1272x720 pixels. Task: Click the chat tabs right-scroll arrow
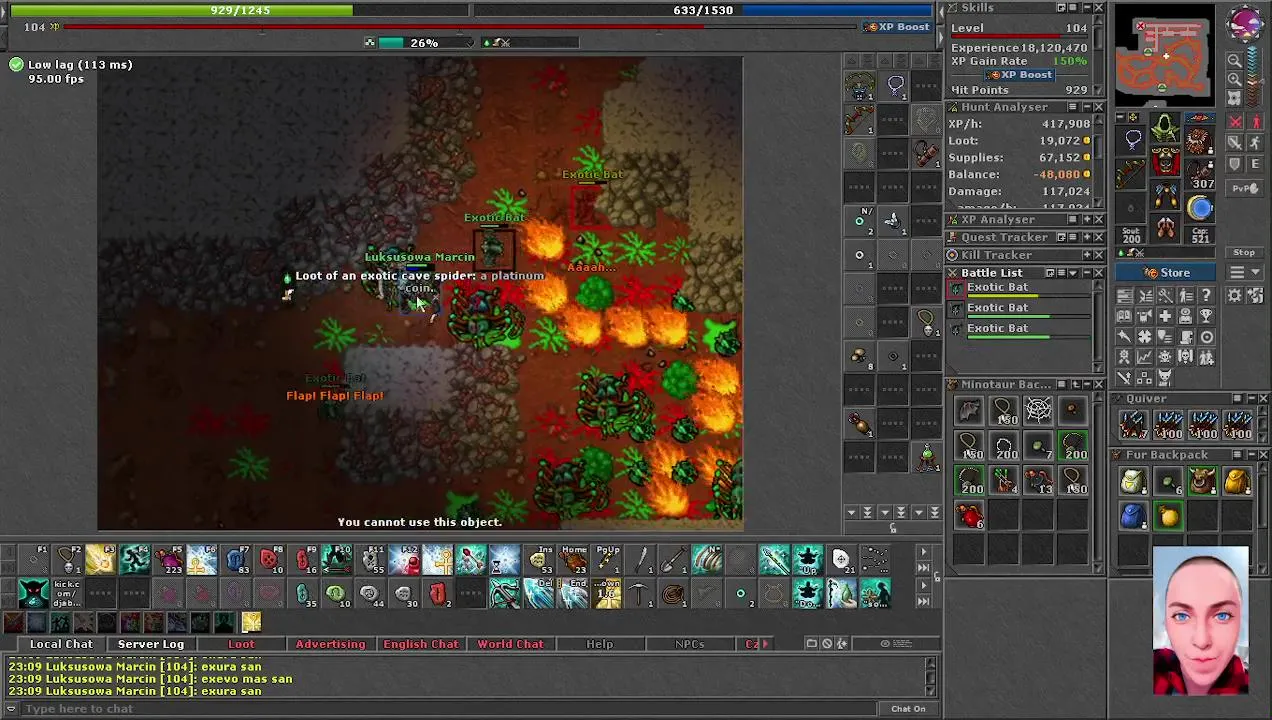coord(766,644)
